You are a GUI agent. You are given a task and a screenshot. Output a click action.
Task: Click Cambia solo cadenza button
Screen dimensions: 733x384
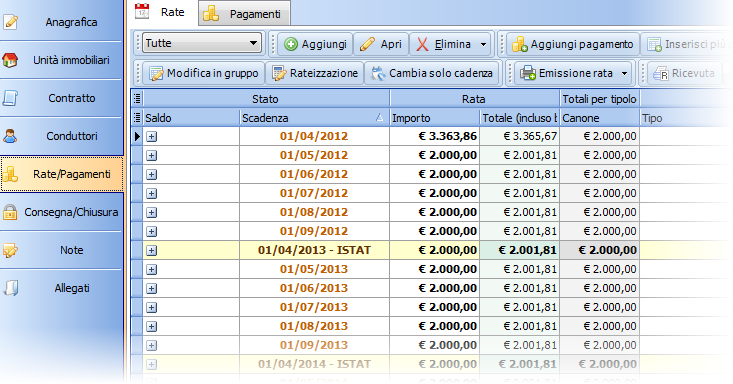pos(431,73)
